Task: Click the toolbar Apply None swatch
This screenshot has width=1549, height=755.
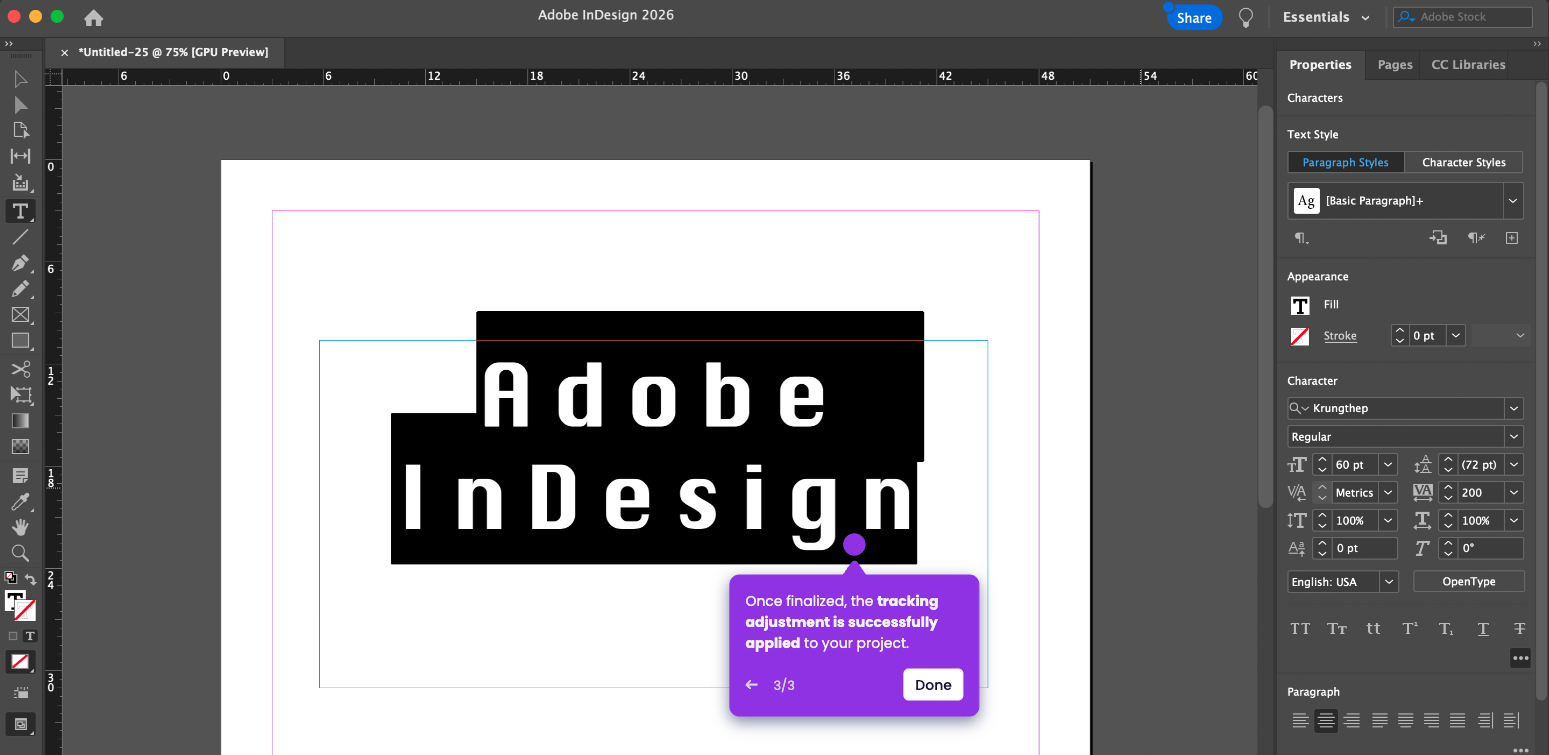Action: (x=19, y=661)
